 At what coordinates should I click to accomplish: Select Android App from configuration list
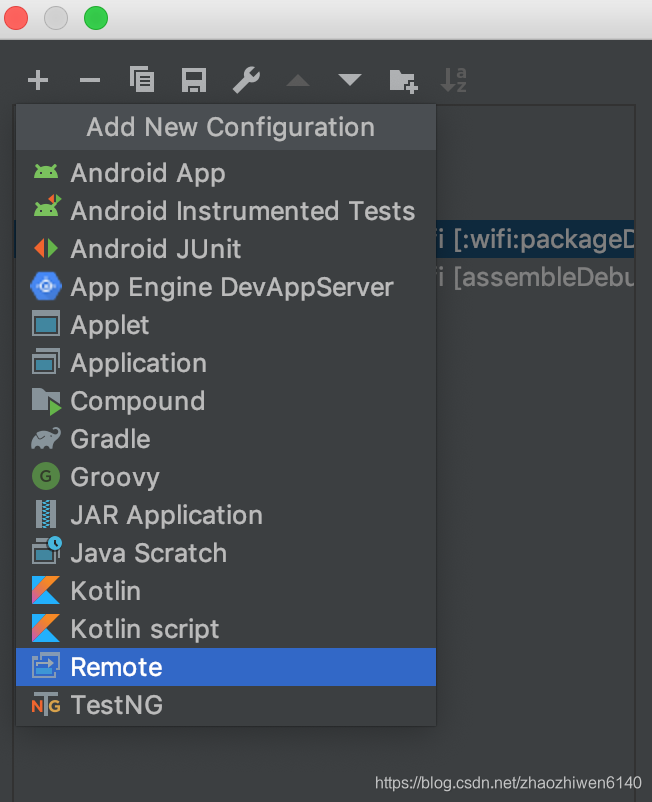click(148, 173)
